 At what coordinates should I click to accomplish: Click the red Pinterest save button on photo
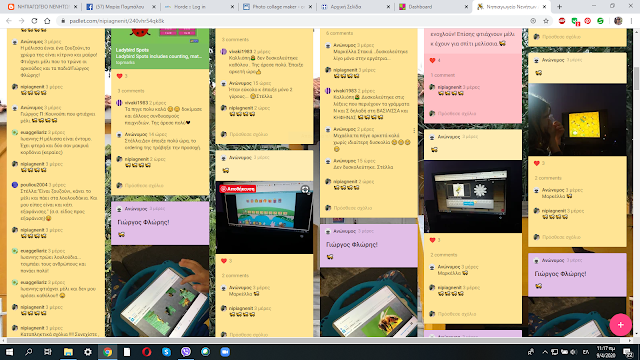click(238, 189)
